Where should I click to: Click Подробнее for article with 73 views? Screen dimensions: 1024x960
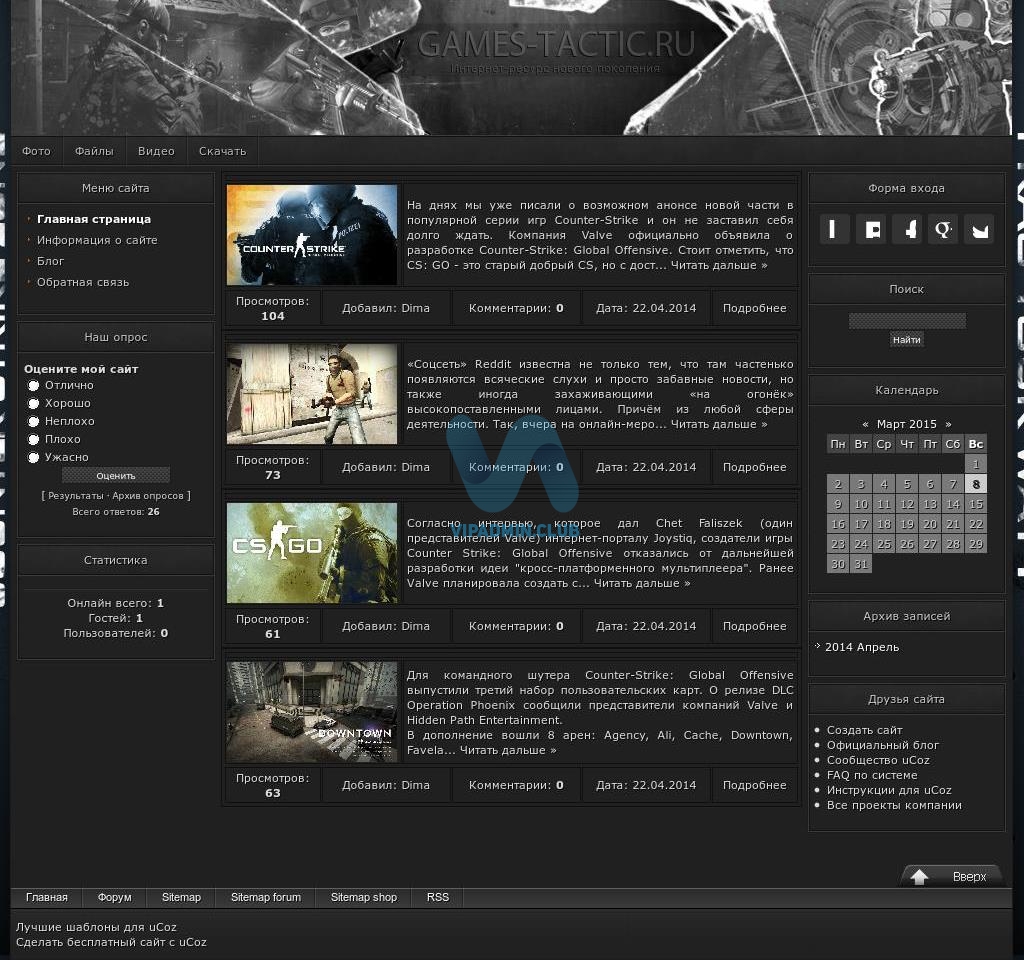(754, 467)
